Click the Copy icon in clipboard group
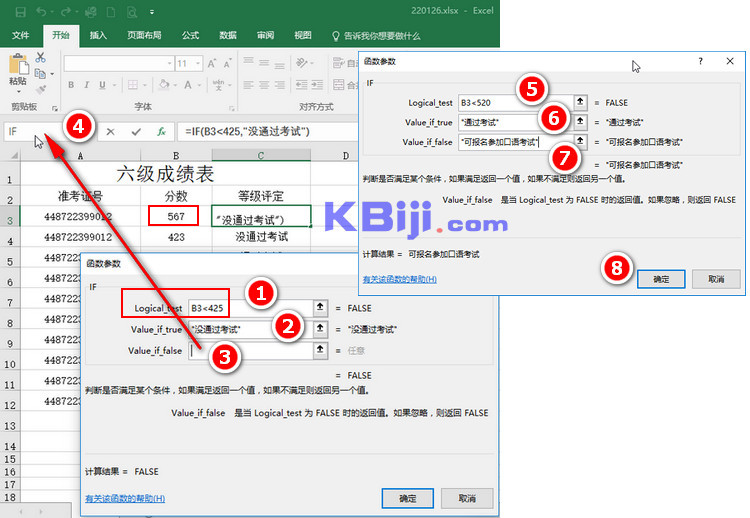The height and width of the screenshot is (518, 750). [40, 73]
